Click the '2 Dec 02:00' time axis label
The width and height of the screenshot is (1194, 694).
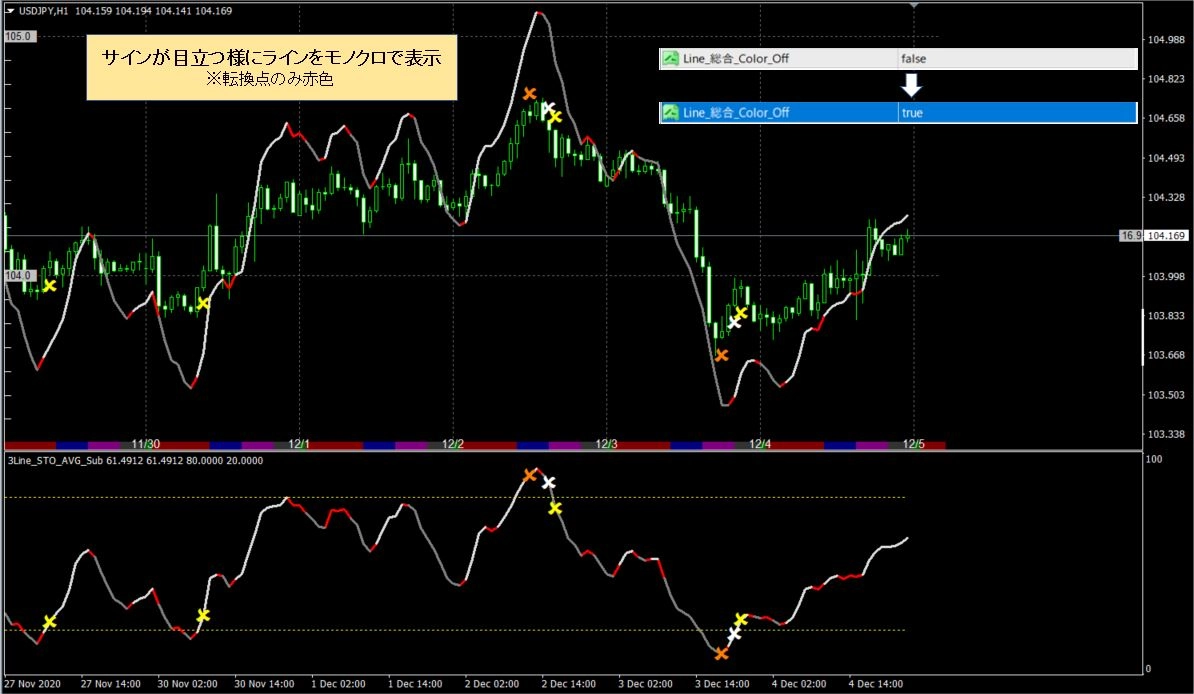click(x=493, y=683)
